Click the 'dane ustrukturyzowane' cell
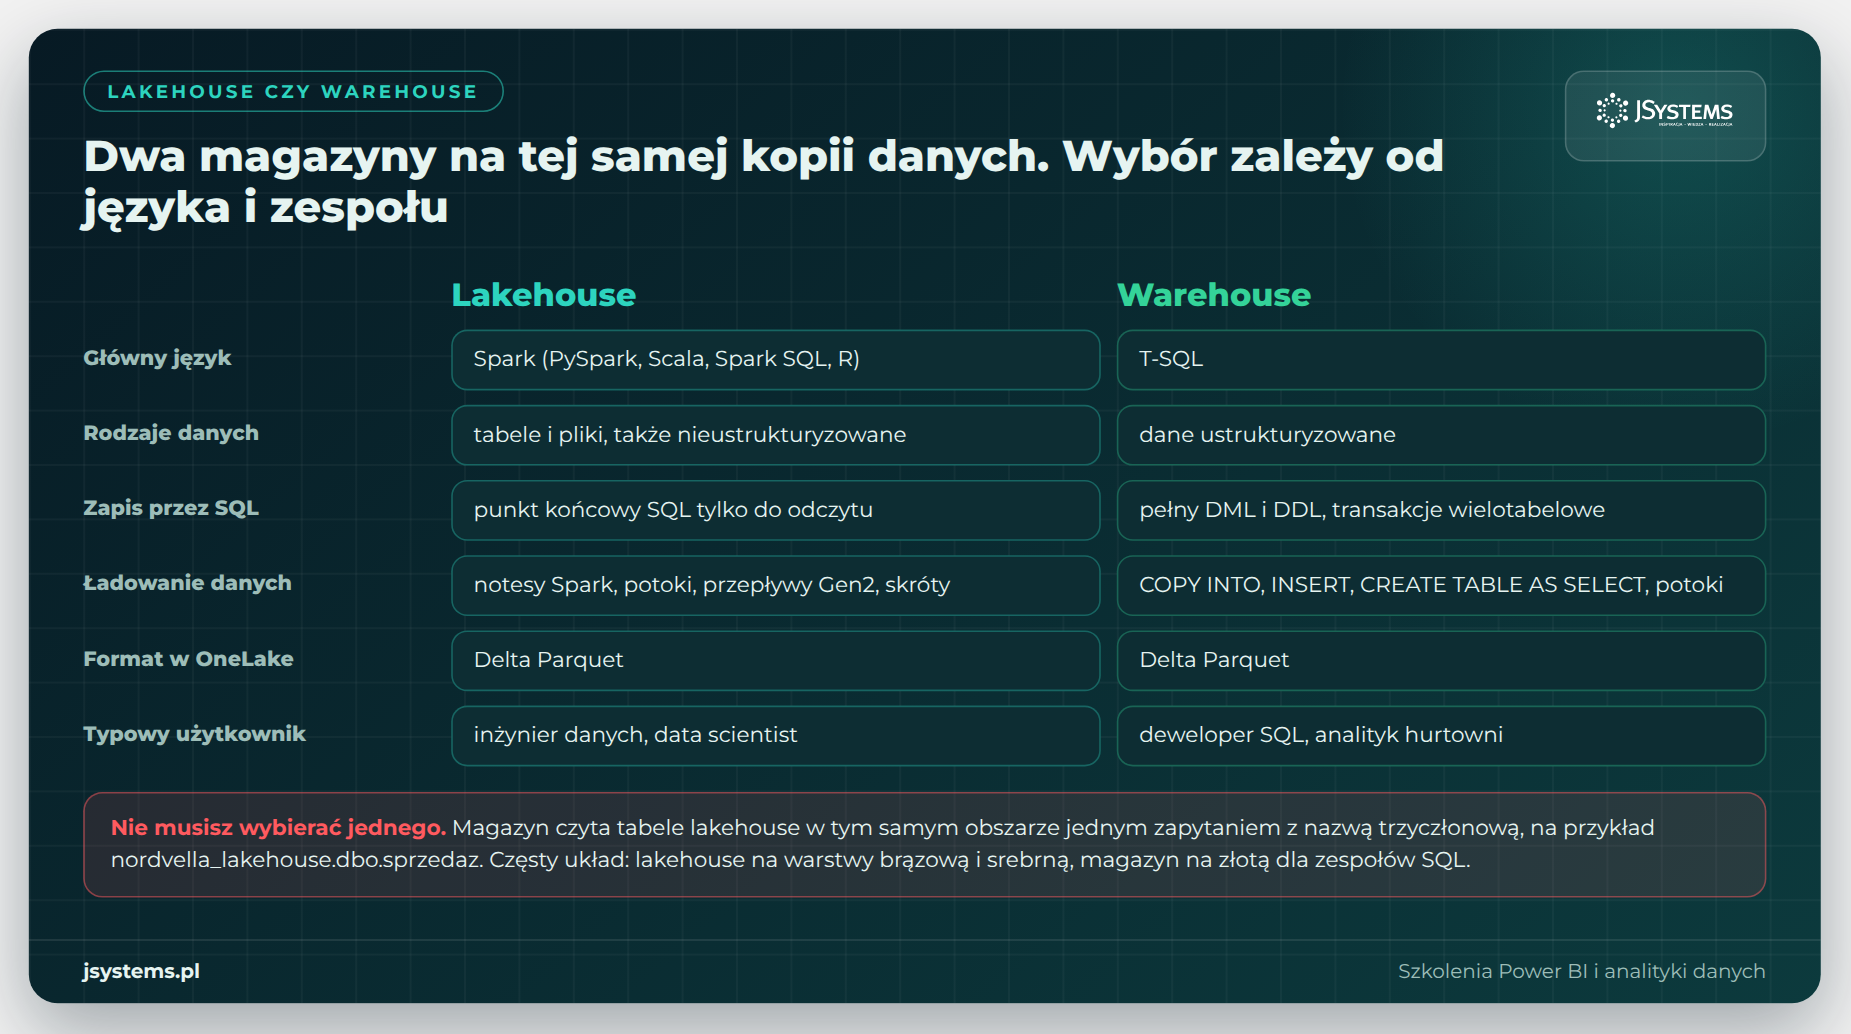The width and height of the screenshot is (1851, 1034). pos(1441,435)
